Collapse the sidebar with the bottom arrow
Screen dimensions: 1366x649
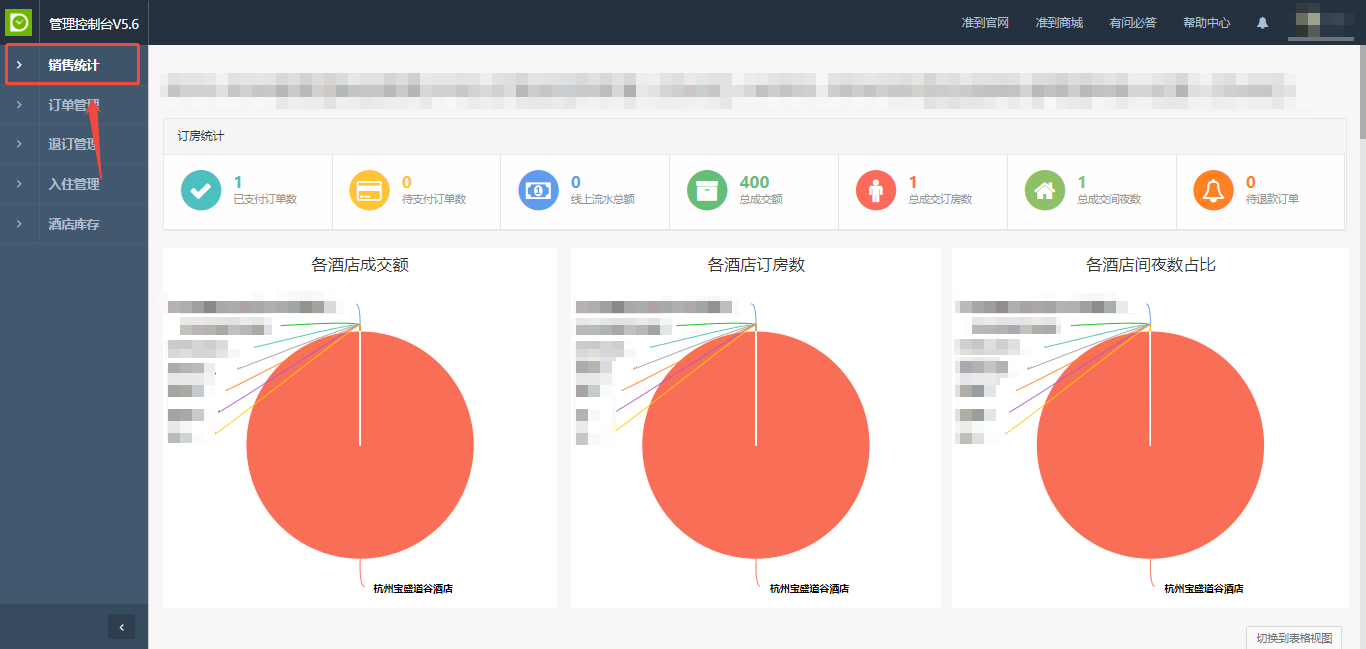pyautogui.click(x=121, y=627)
